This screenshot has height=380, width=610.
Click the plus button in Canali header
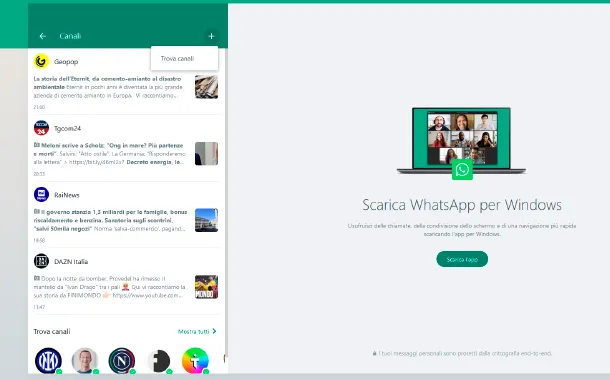(211, 36)
